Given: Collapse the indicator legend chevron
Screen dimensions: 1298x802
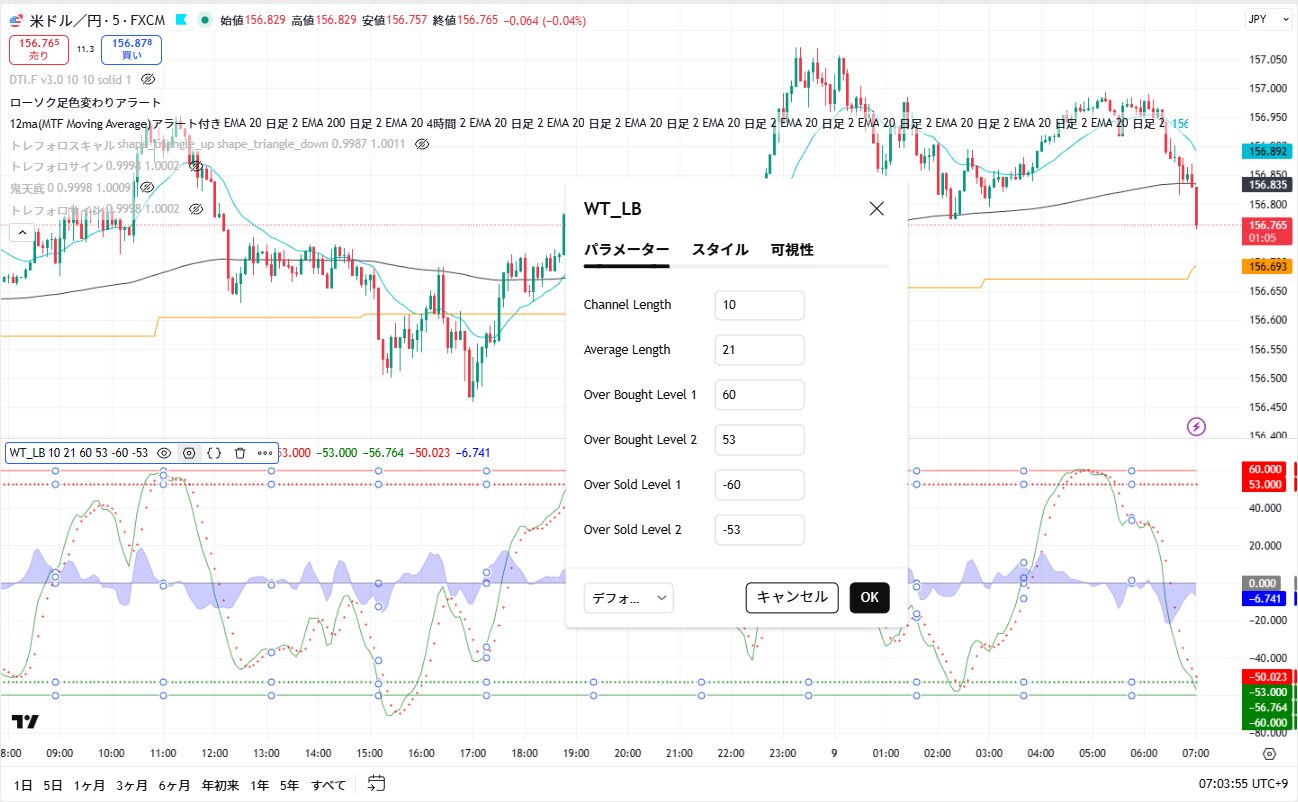Looking at the screenshot, I should 20,232.
